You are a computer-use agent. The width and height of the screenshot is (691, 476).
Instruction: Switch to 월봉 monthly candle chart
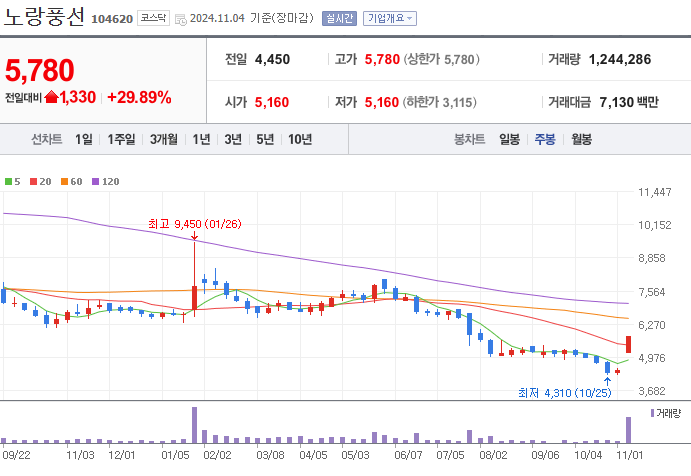[x=582, y=140]
